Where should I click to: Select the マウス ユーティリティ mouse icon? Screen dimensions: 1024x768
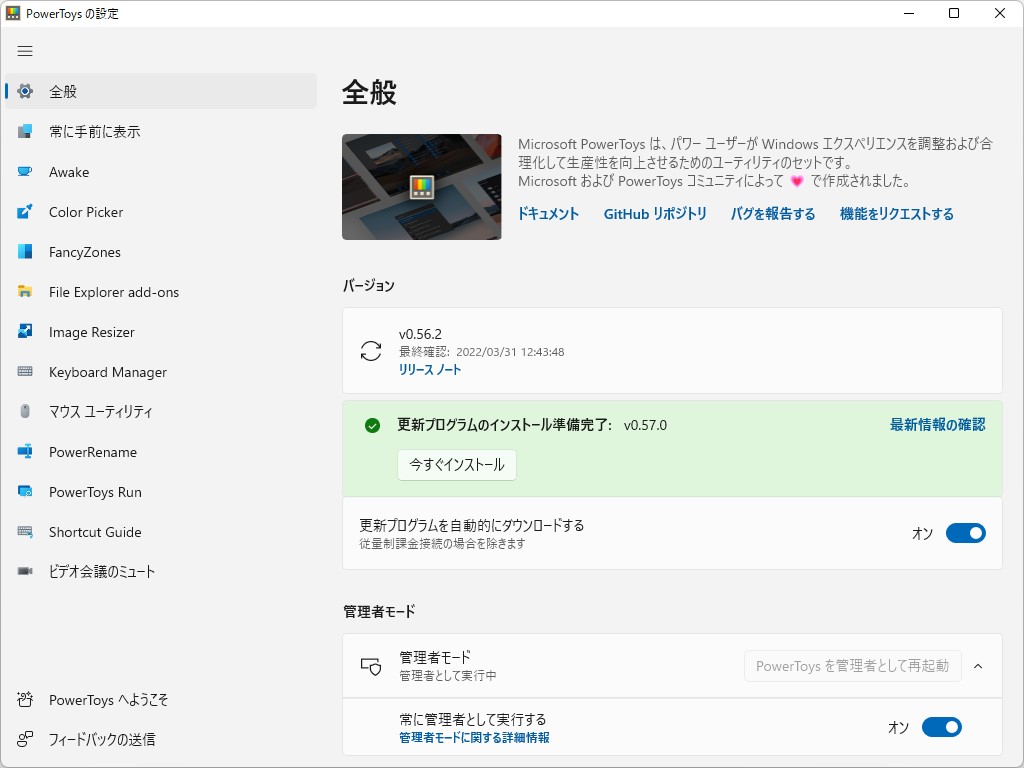pos(26,412)
